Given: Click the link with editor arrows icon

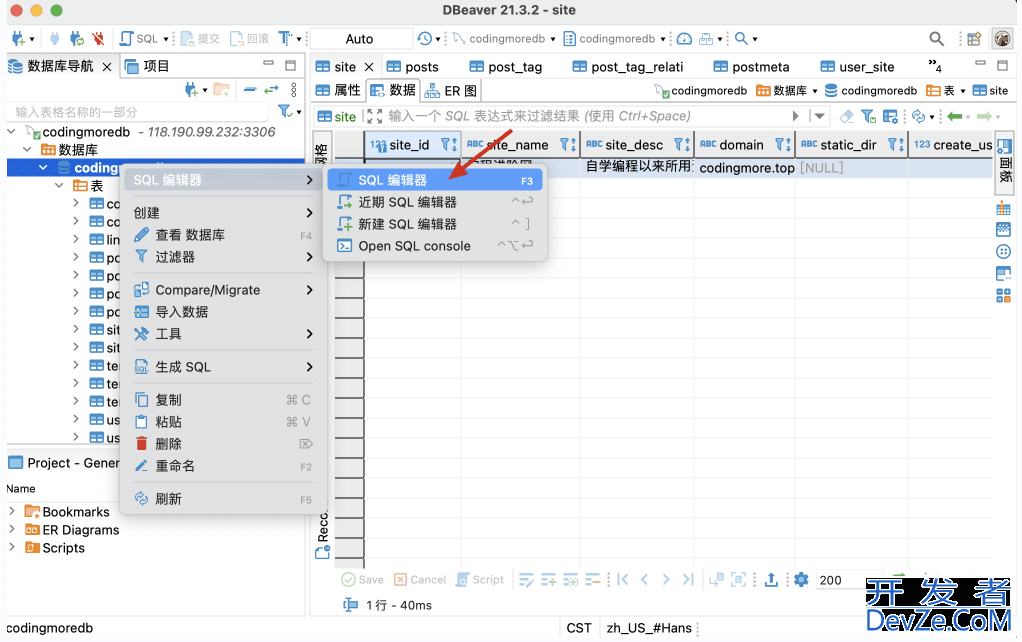Looking at the screenshot, I should click(x=271, y=89).
